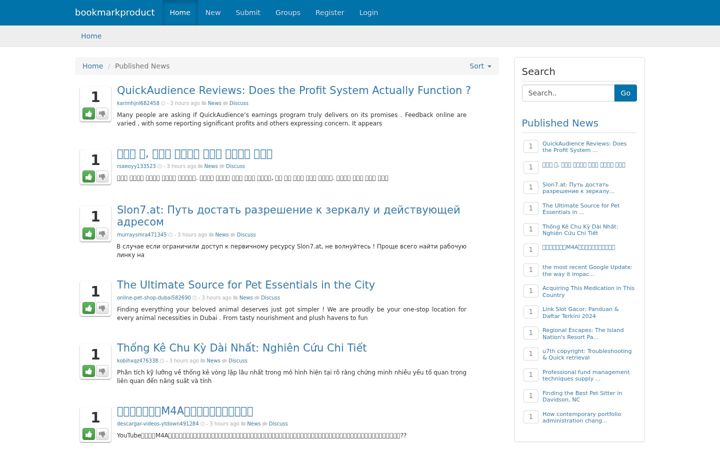720x450 pixels.
Task: Upvote the Pet Essentials post
Action: 89,308
